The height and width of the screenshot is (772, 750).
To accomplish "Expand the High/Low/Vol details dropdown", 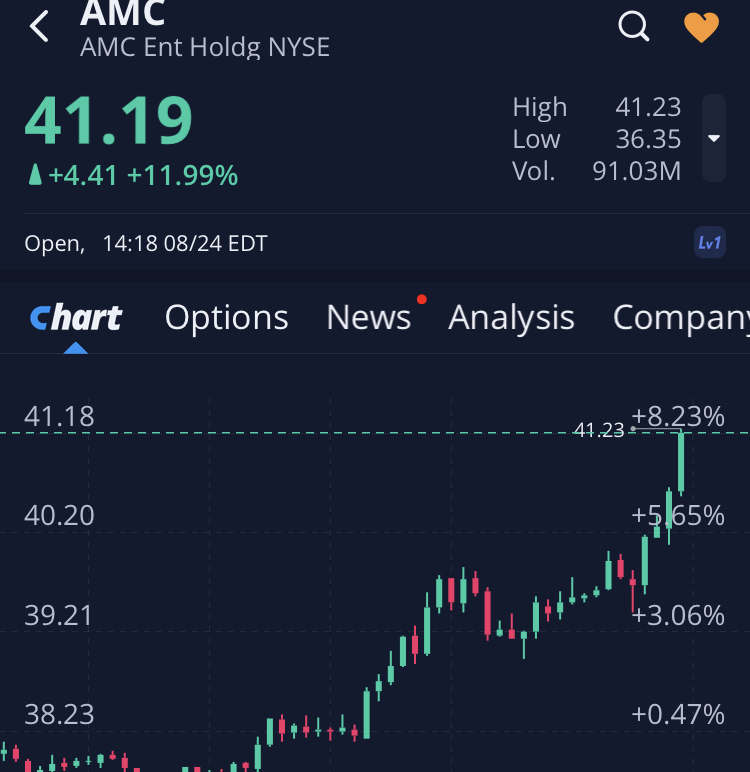I will [714, 138].
